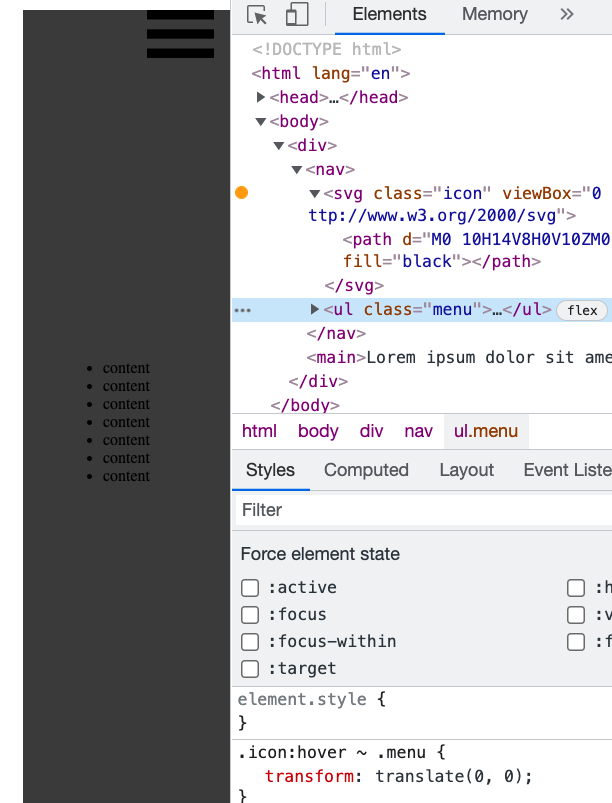Open the Event Listeners pane tab
Screen dimensions: 612x803
(x=567, y=470)
